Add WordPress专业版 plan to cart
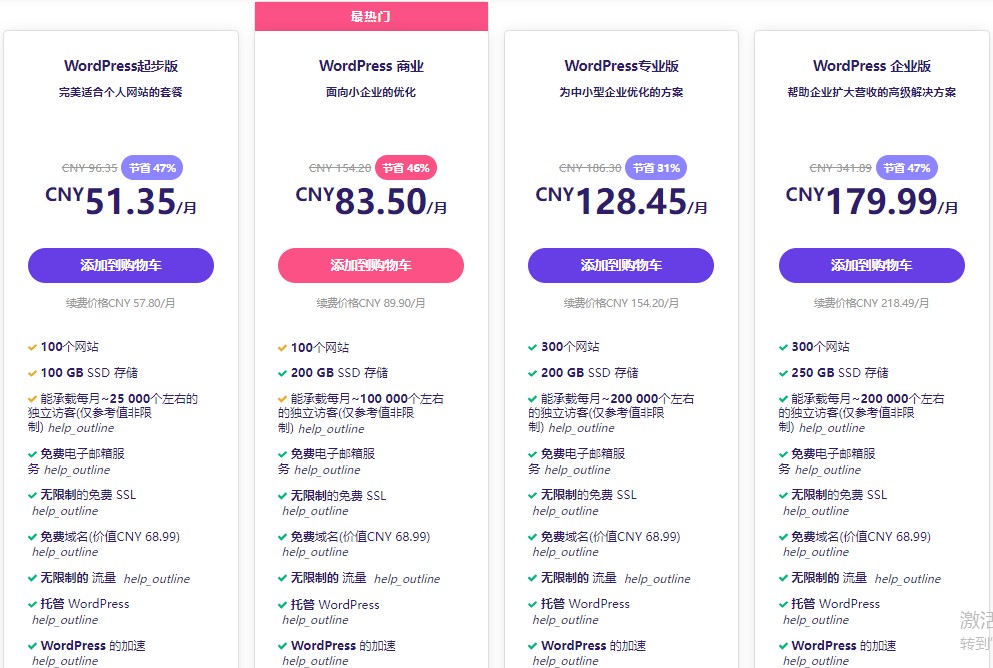 point(621,265)
